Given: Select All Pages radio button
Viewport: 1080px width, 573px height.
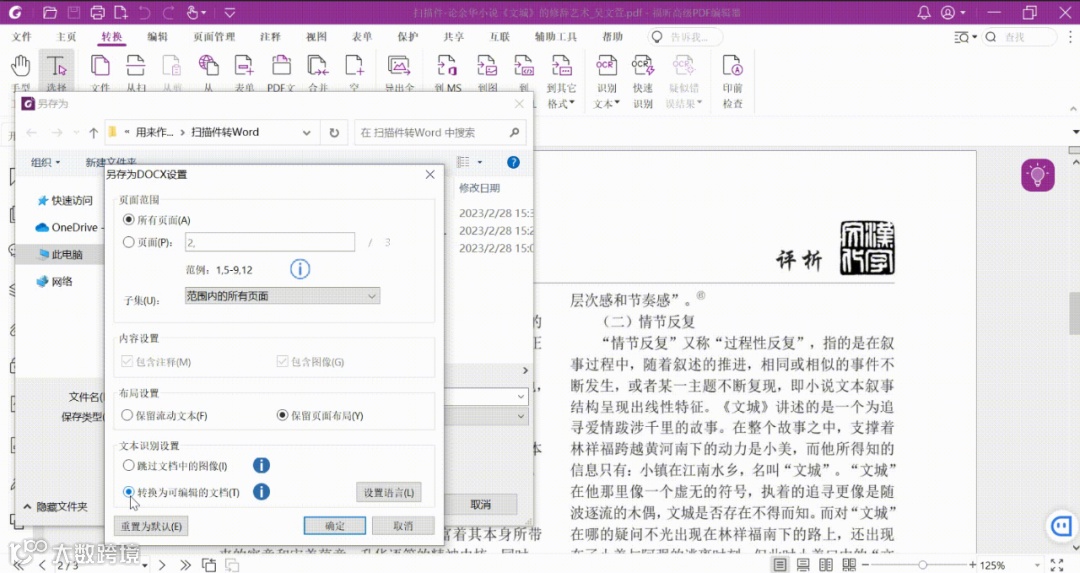Looking at the screenshot, I should point(128,220).
